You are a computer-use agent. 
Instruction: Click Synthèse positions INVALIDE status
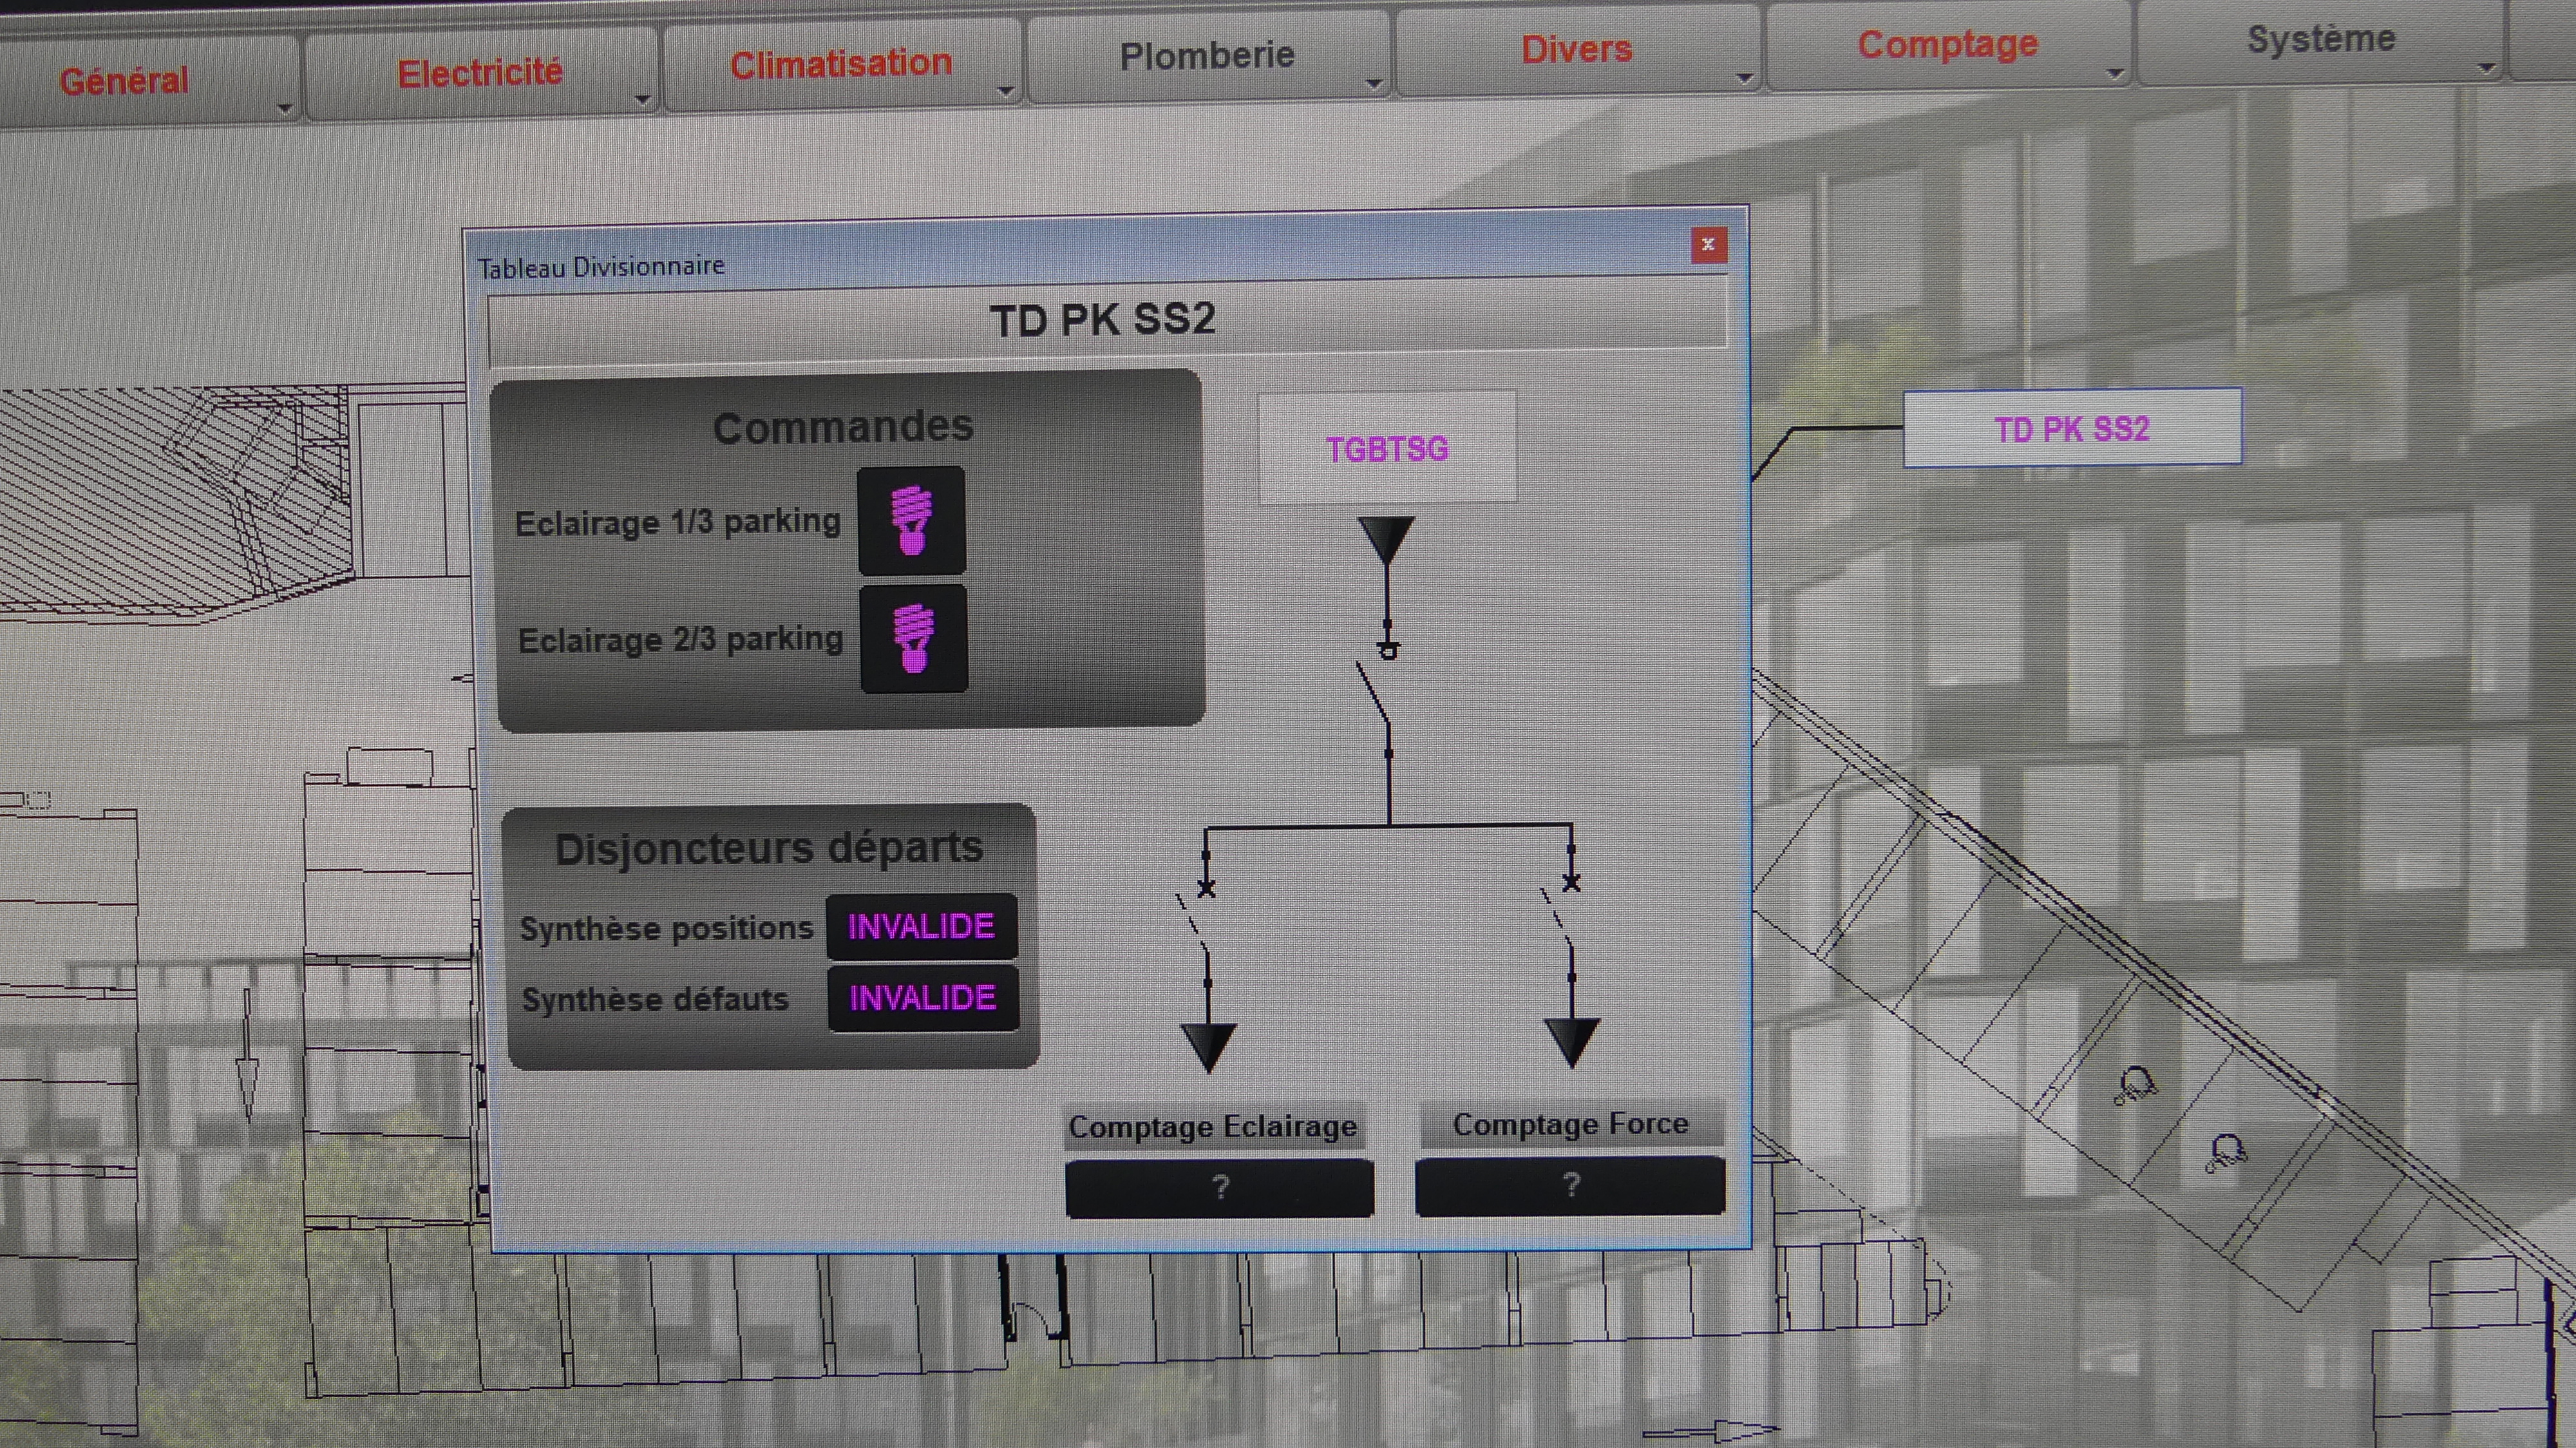[921, 926]
